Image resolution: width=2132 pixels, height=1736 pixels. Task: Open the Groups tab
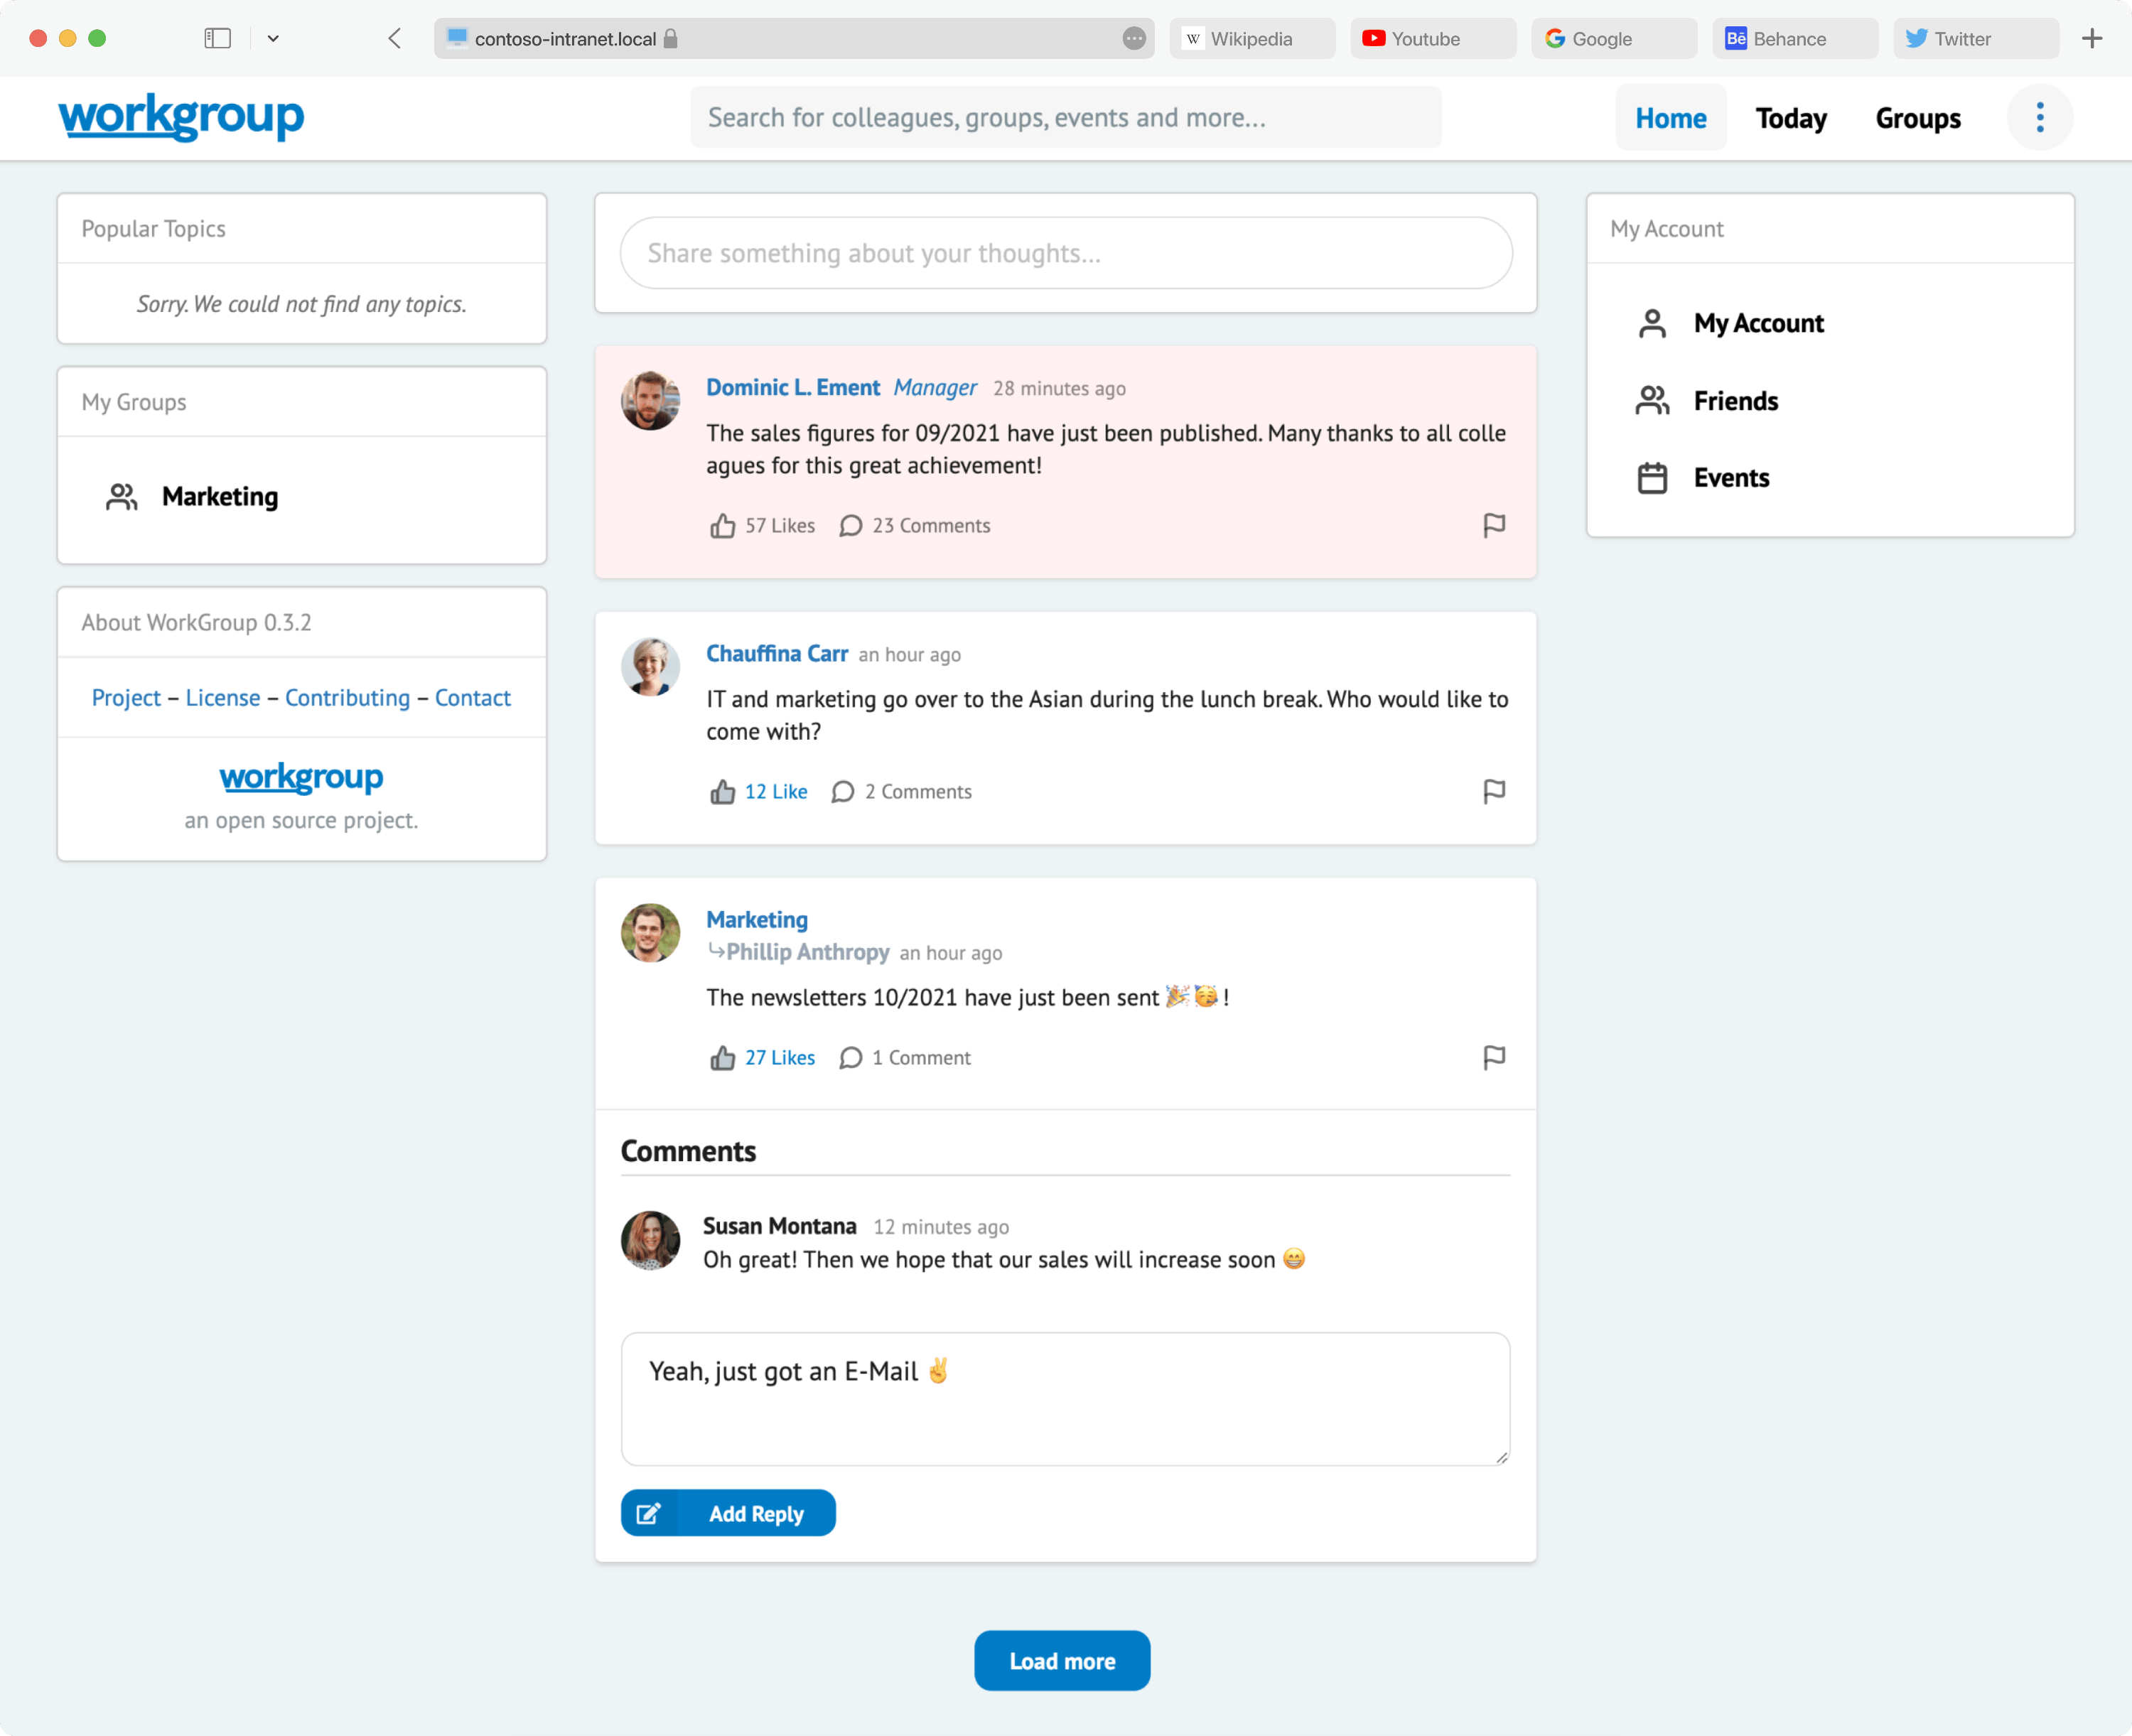coord(1918,117)
